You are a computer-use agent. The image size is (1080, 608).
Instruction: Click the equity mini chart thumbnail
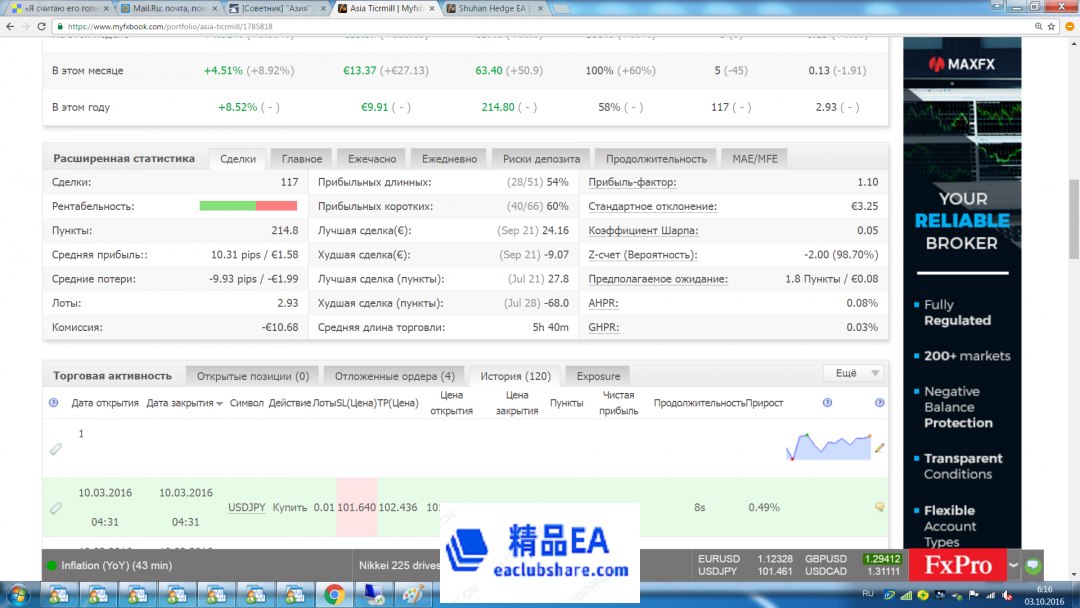(x=829, y=446)
